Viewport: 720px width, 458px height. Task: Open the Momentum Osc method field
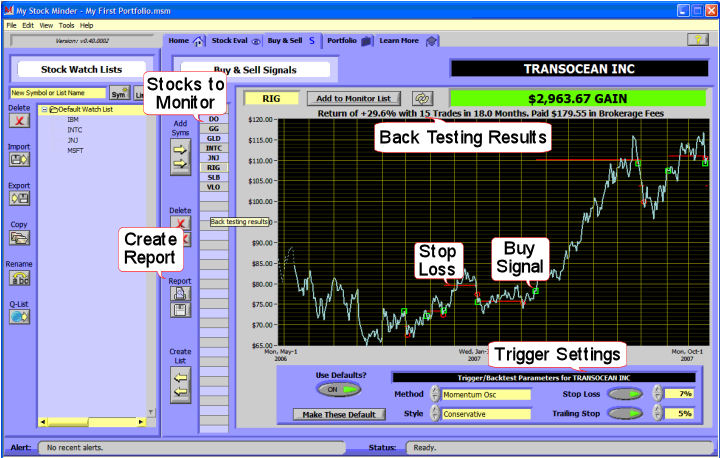486,395
